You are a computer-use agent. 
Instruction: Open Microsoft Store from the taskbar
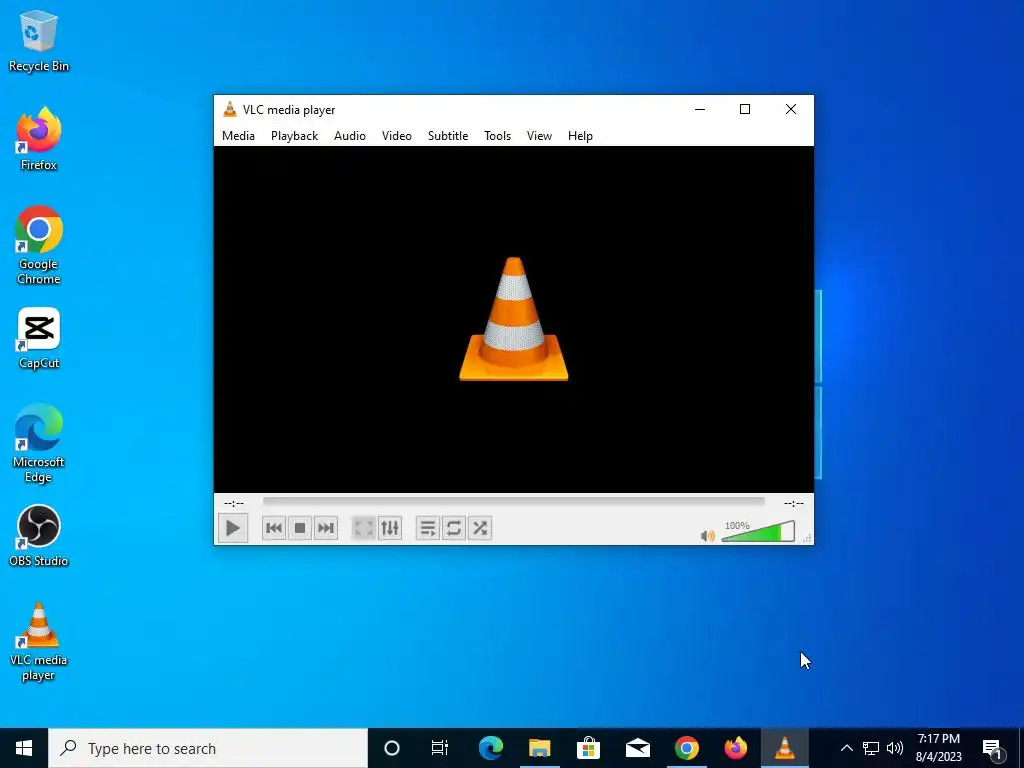588,748
